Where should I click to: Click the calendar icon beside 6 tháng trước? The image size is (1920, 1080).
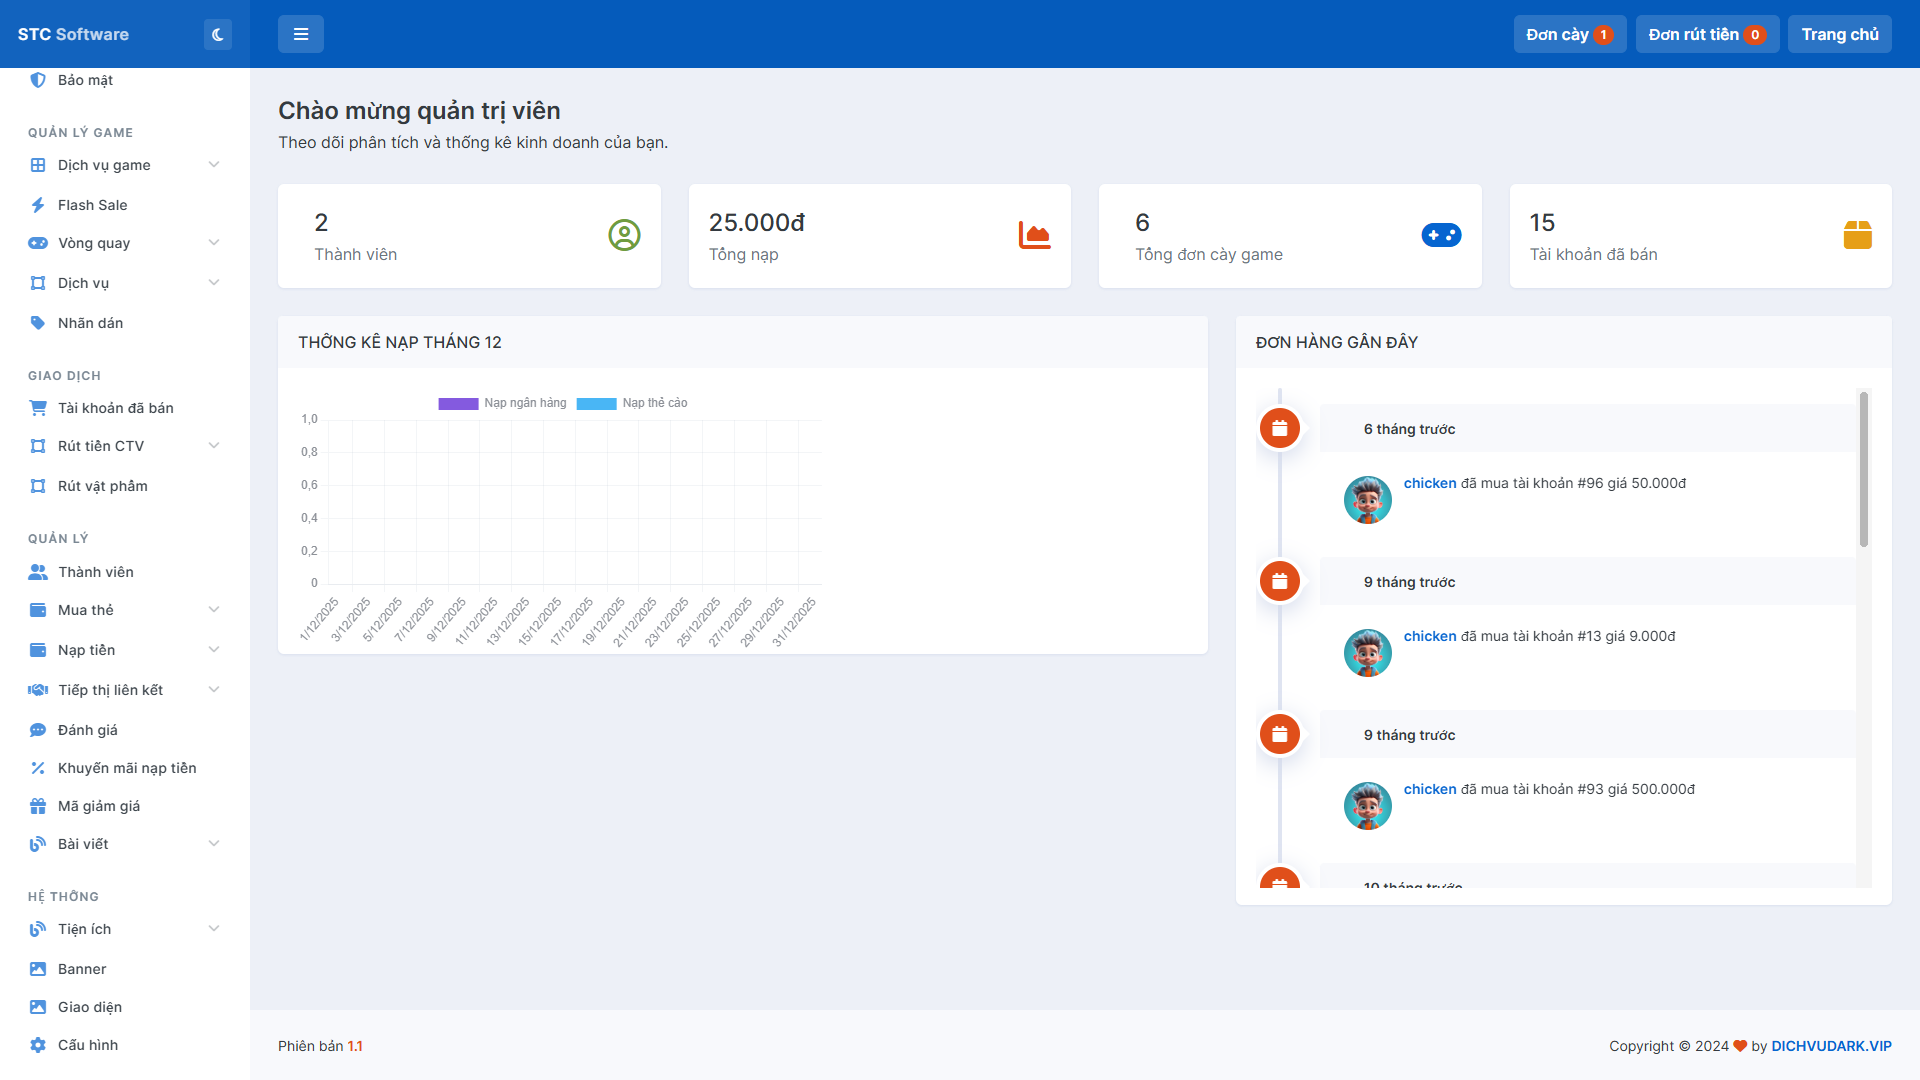pyautogui.click(x=1279, y=428)
